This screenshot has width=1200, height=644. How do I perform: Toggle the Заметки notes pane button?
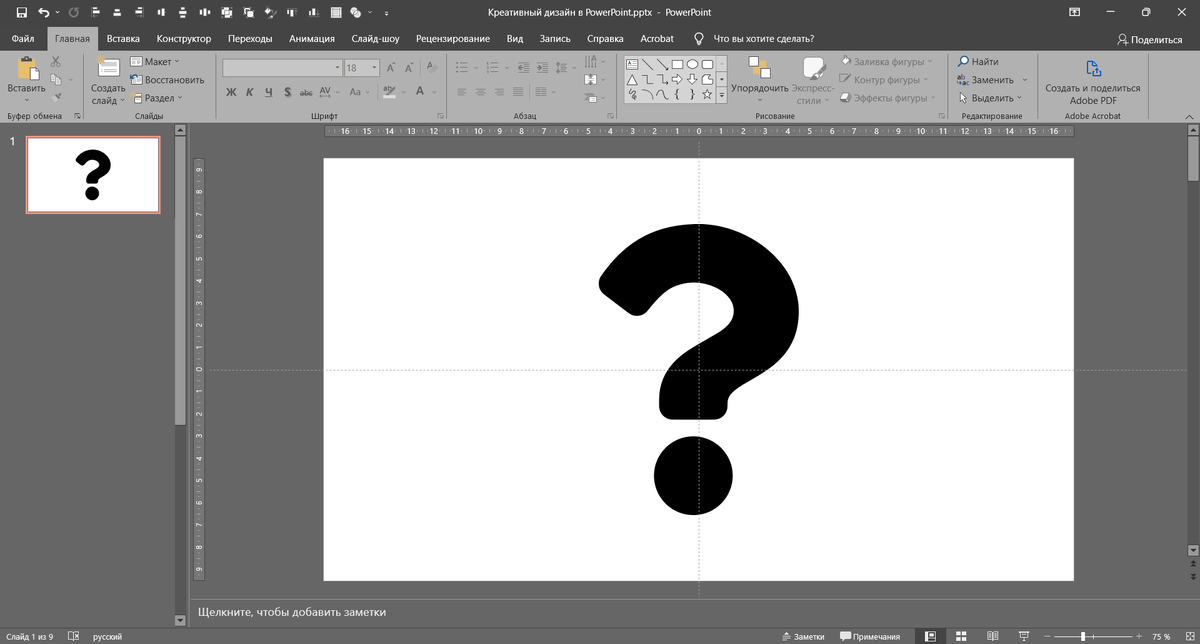[x=803, y=636]
